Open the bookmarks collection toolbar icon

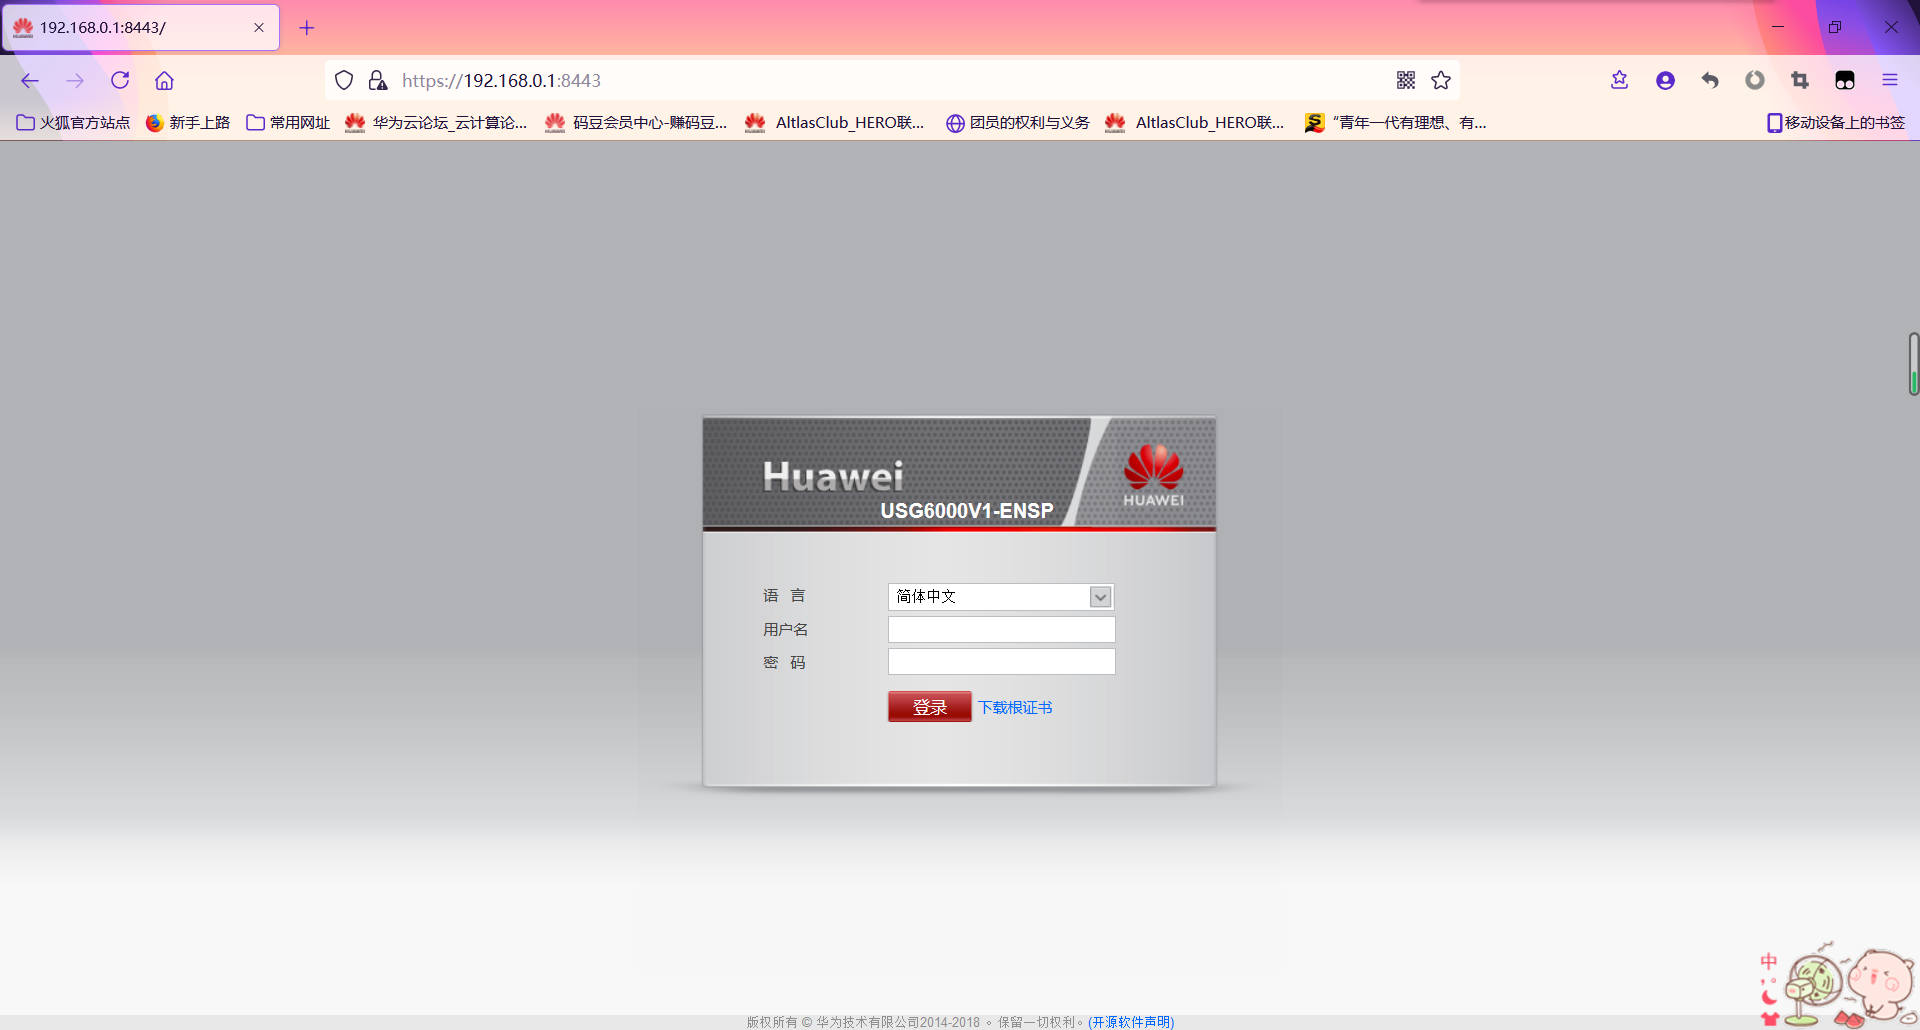(x=1620, y=81)
